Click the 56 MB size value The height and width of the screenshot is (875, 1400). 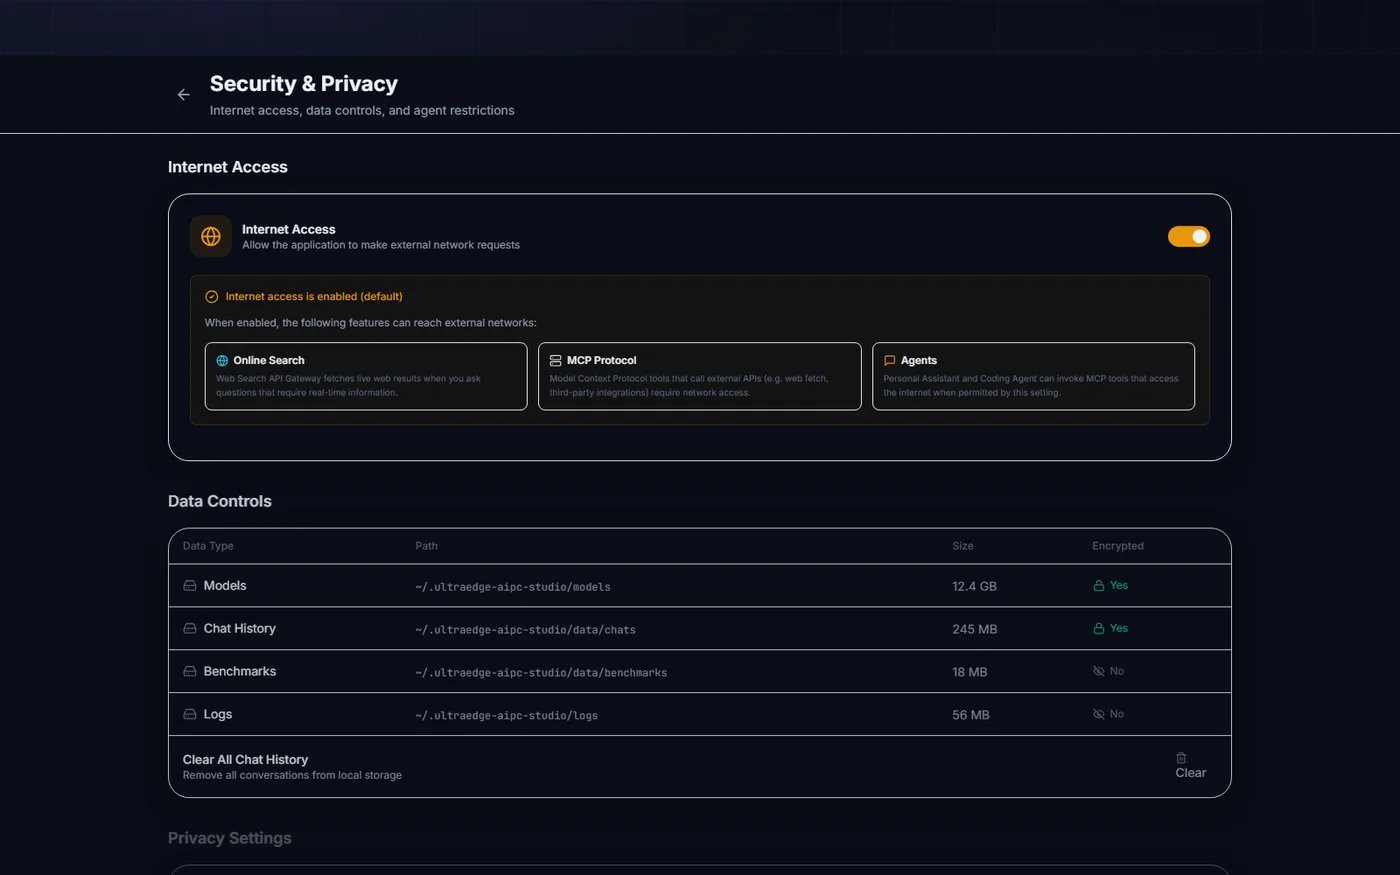coord(970,715)
